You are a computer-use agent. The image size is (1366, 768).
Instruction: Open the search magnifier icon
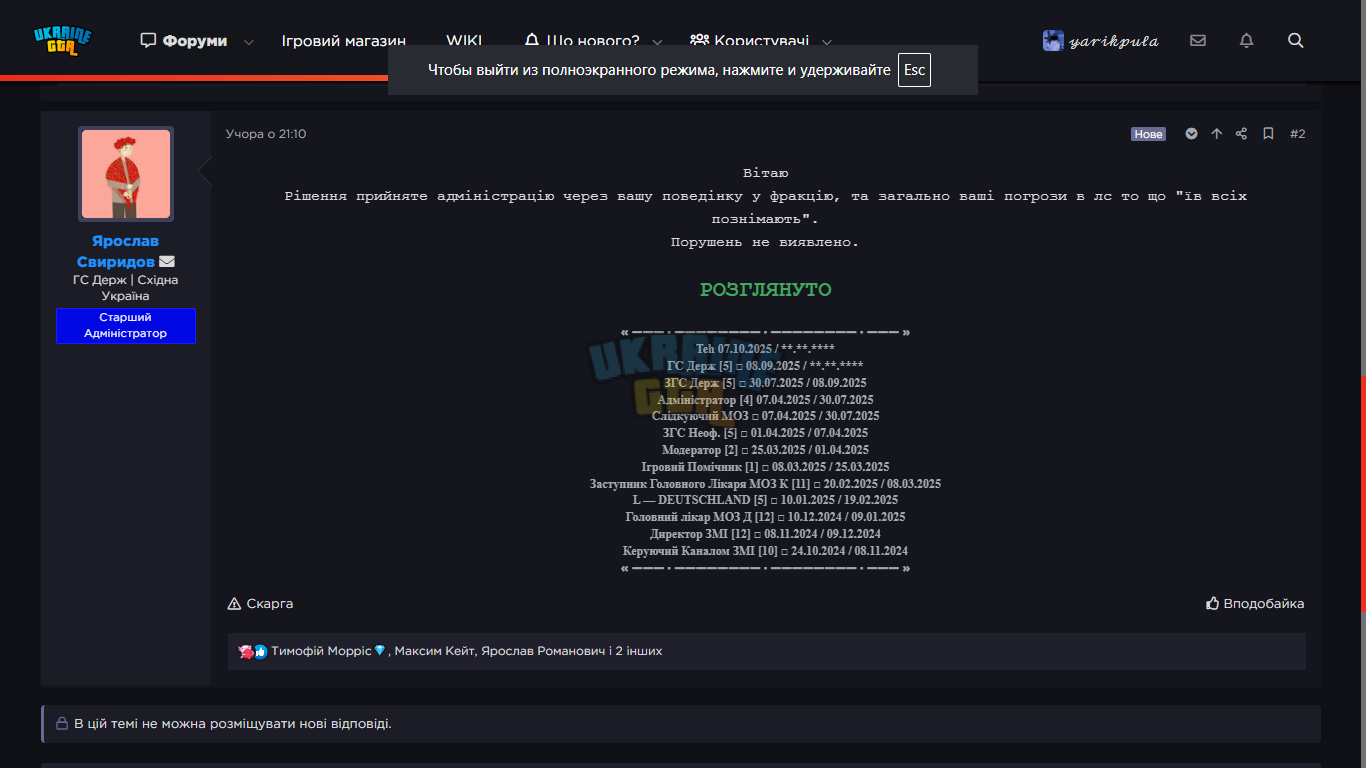(1295, 41)
